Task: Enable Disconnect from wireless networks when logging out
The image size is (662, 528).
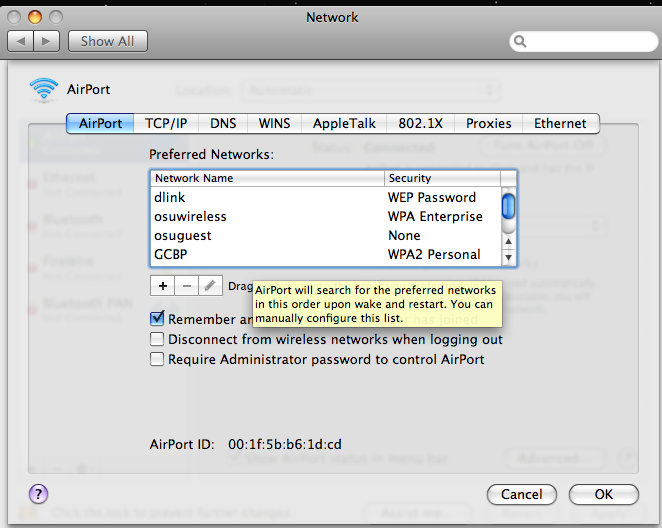Action: 157,339
